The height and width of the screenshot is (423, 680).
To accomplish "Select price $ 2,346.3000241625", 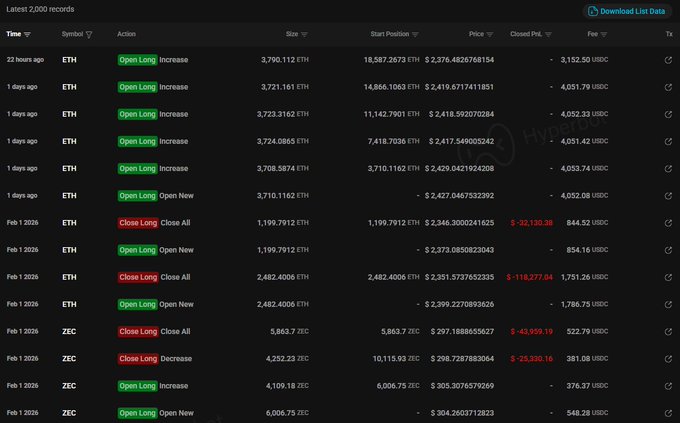I will [459, 223].
